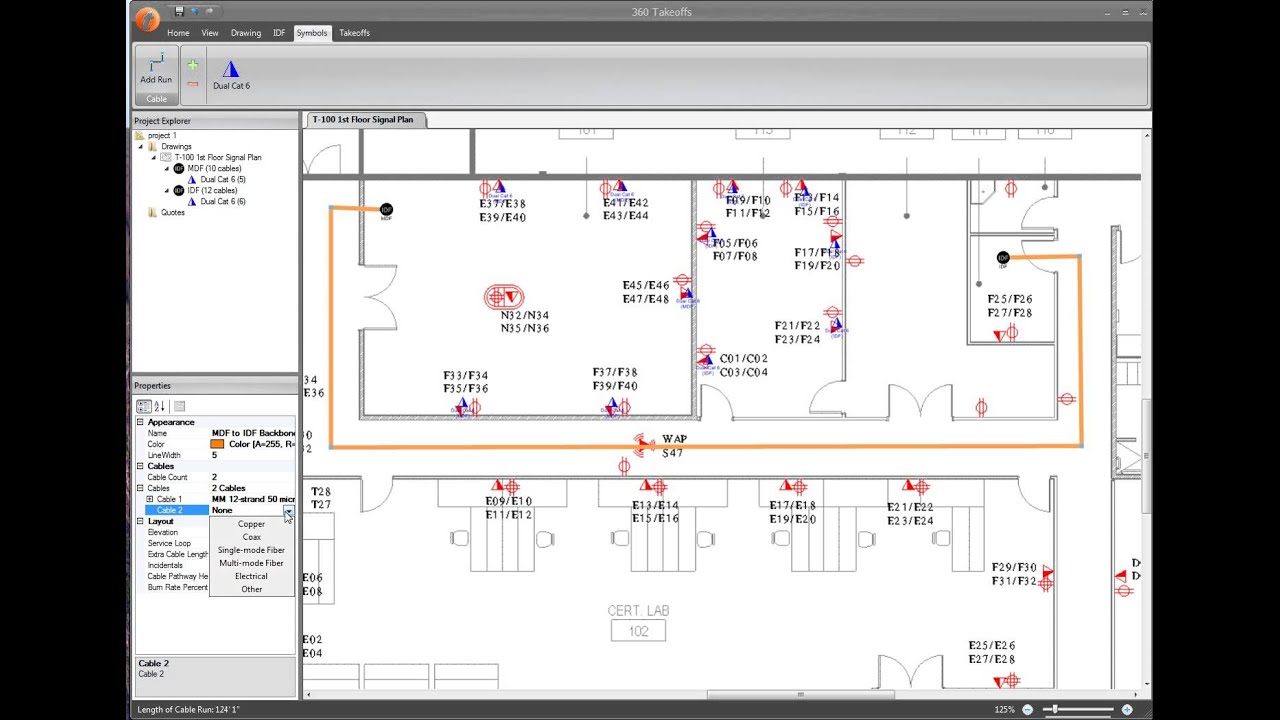This screenshot has height=720, width=1280.
Task: Click the Save icon in quick access toolbar
Action: coord(179,11)
